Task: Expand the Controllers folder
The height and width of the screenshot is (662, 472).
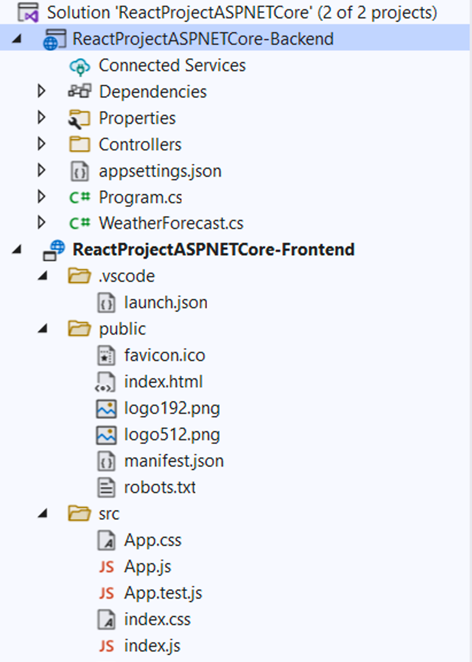Action: 41,144
